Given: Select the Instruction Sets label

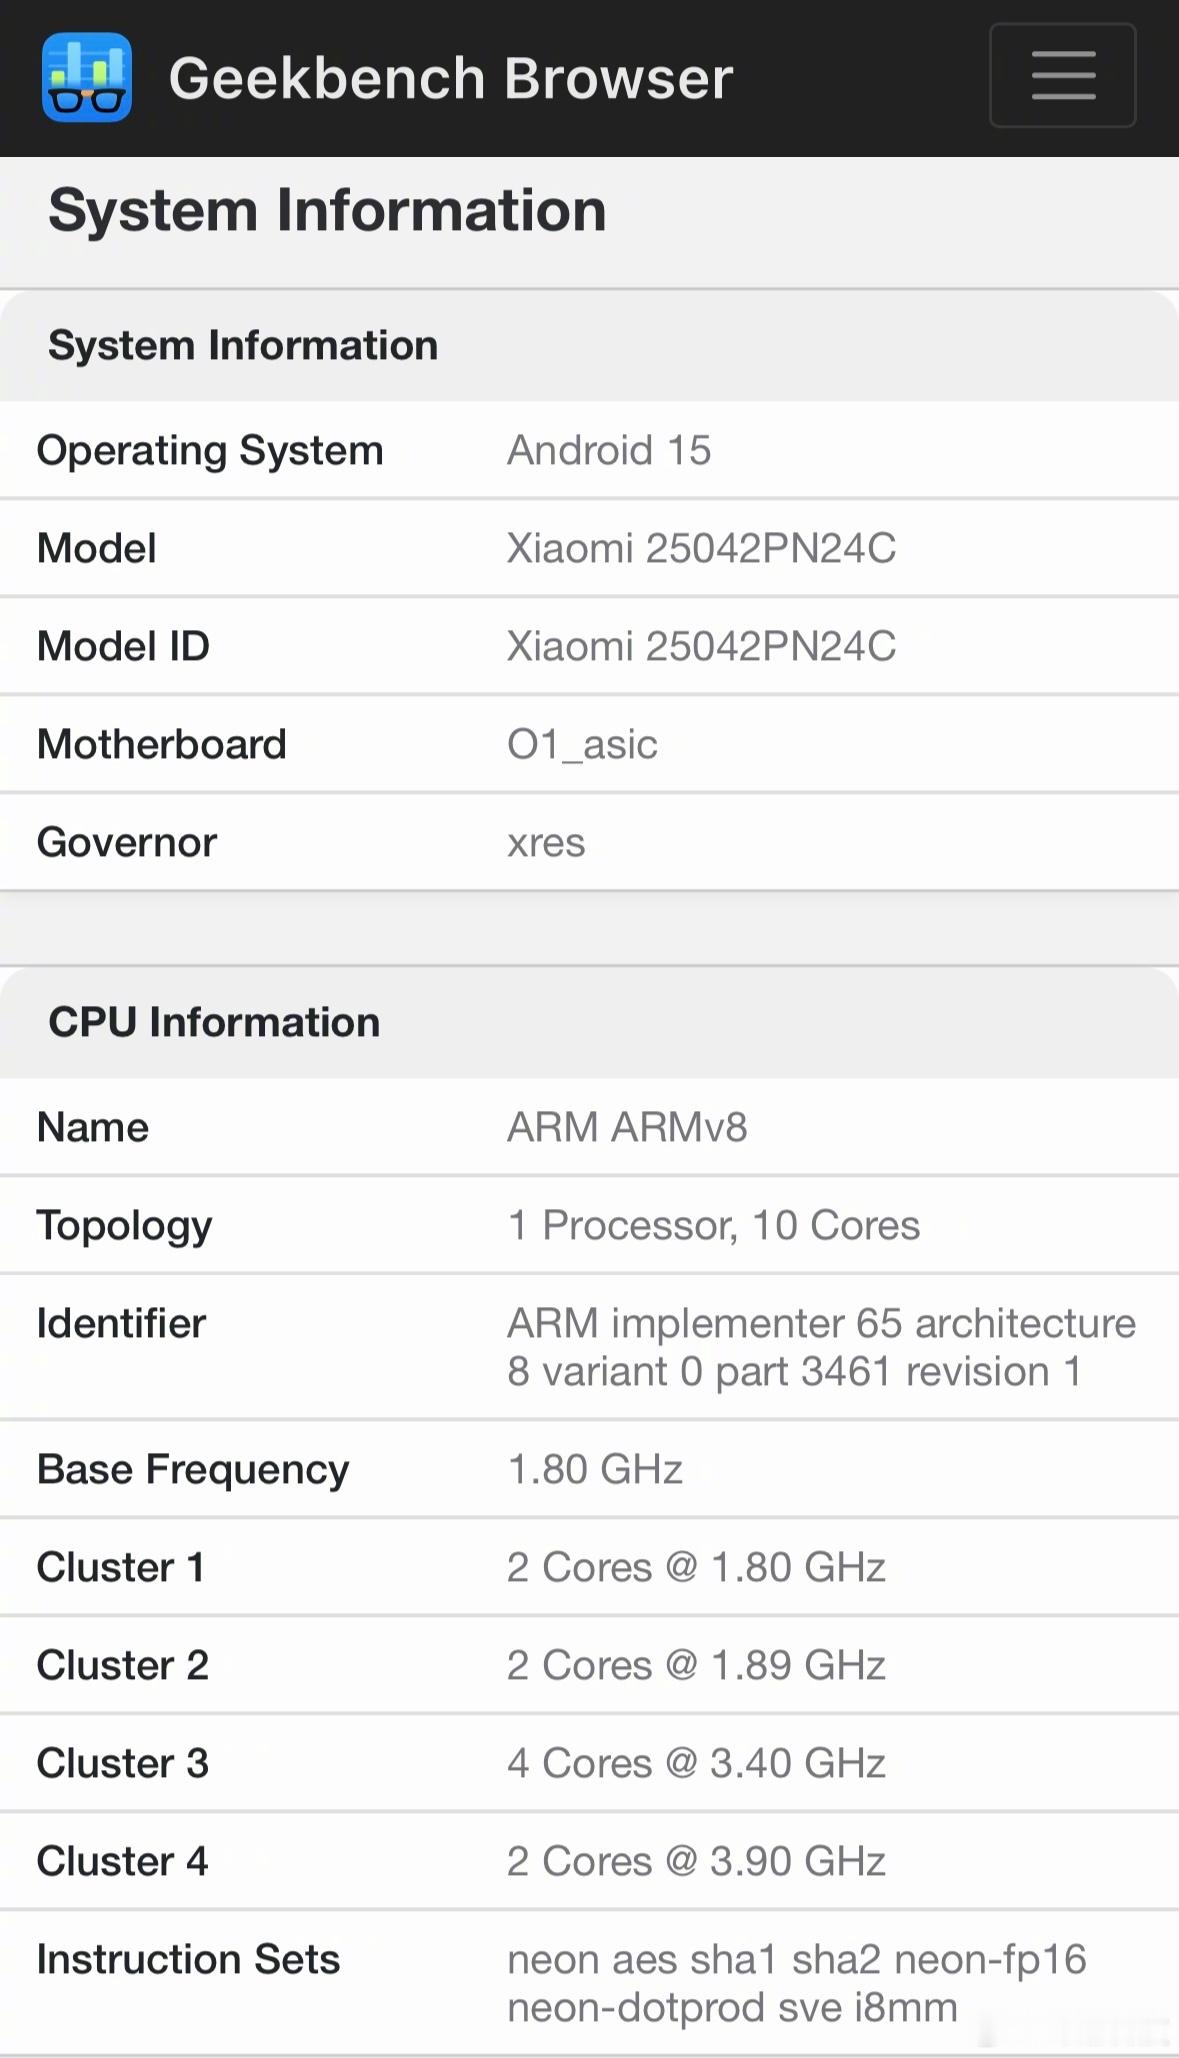Looking at the screenshot, I should click(188, 1959).
